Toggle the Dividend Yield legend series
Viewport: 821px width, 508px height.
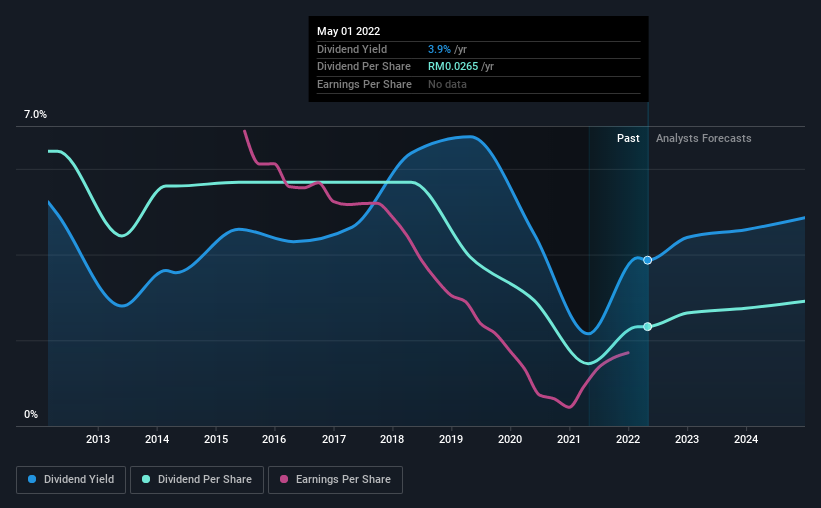(x=71, y=480)
